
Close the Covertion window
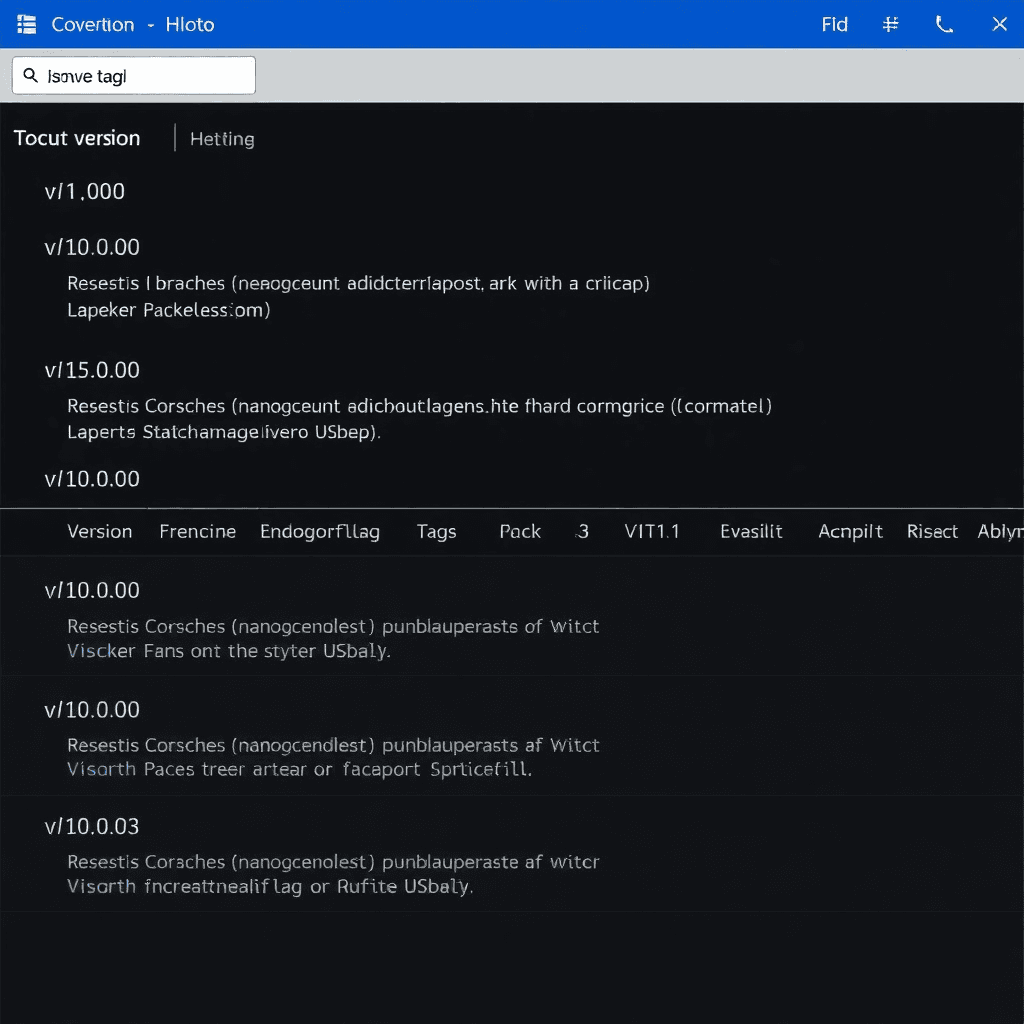tap(999, 24)
